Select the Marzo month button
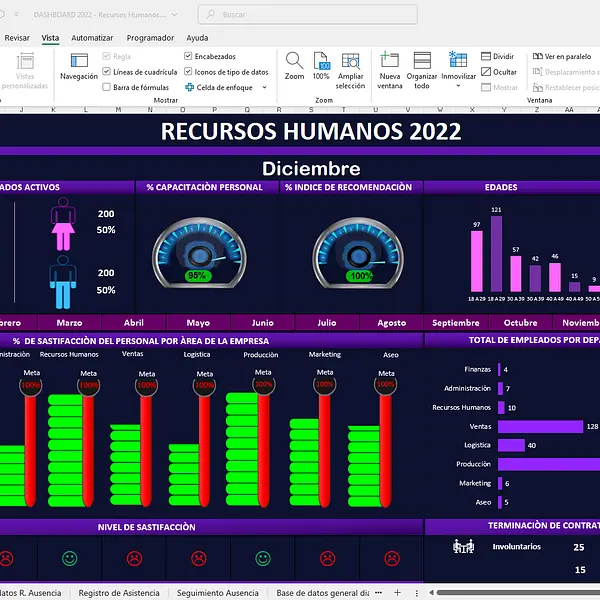 pyautogui.click(x=69, y=323)
